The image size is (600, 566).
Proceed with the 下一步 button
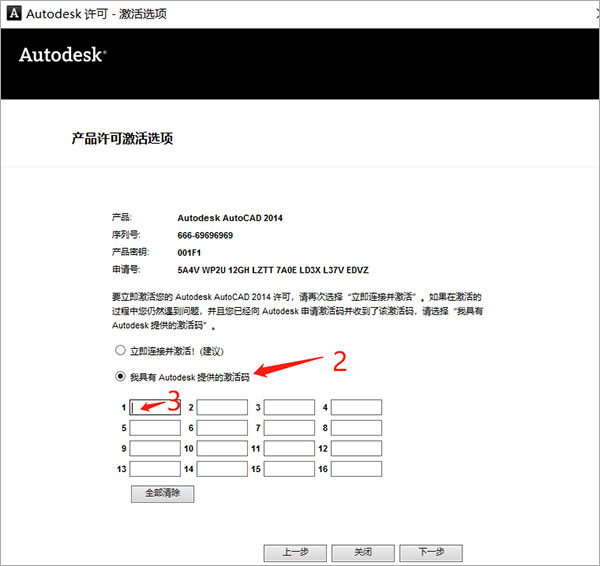431,553
